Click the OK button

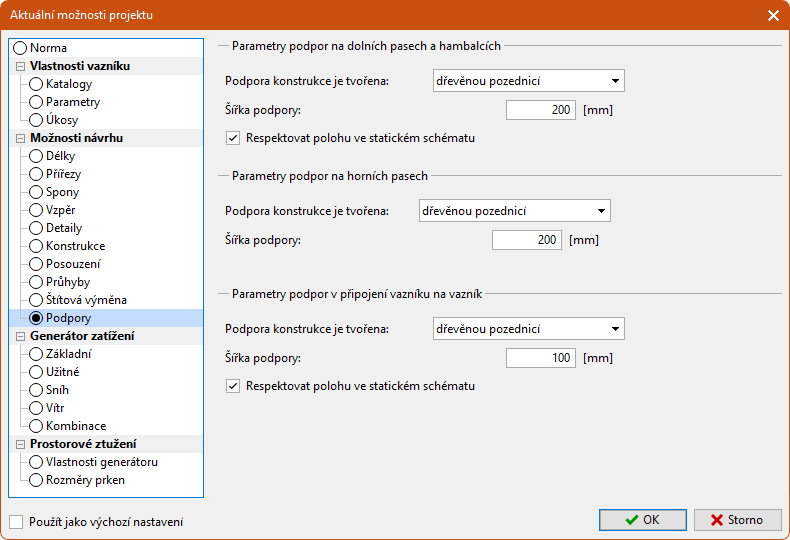click(x=642, y=520)
